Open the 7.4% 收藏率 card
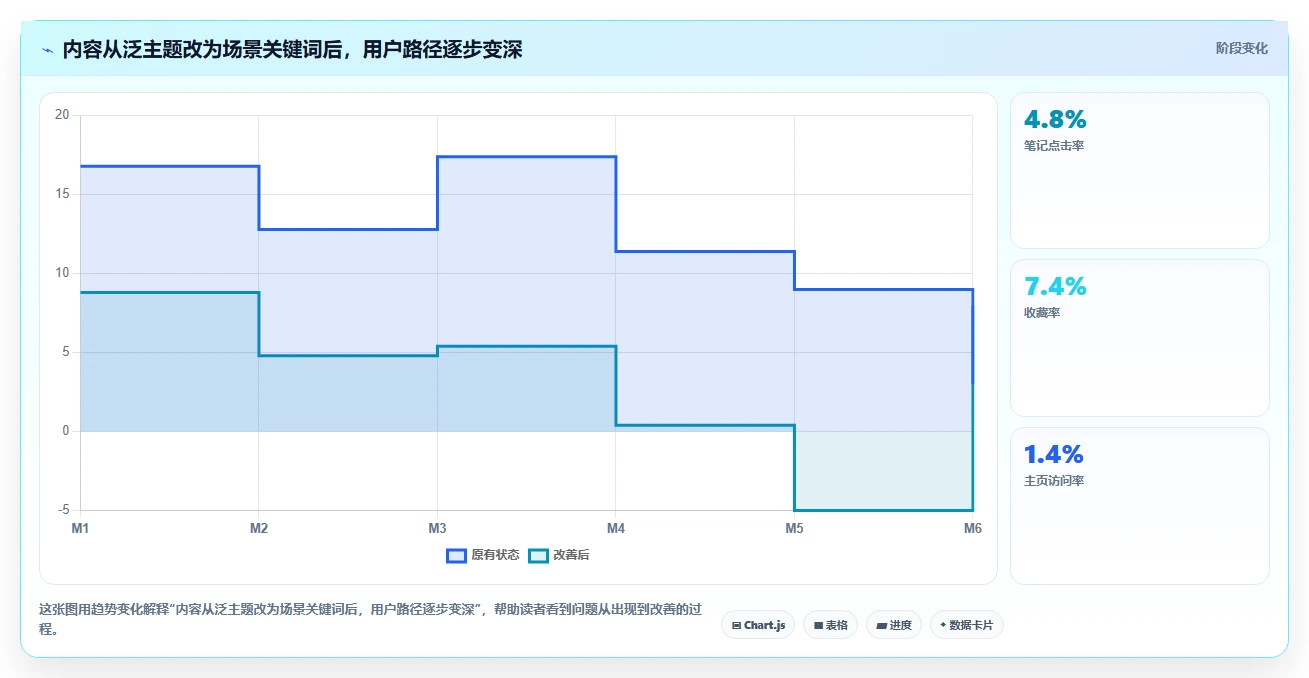Image resolution: width=1309 pixels, height=678 pixels. click(x=1139, y=338)
